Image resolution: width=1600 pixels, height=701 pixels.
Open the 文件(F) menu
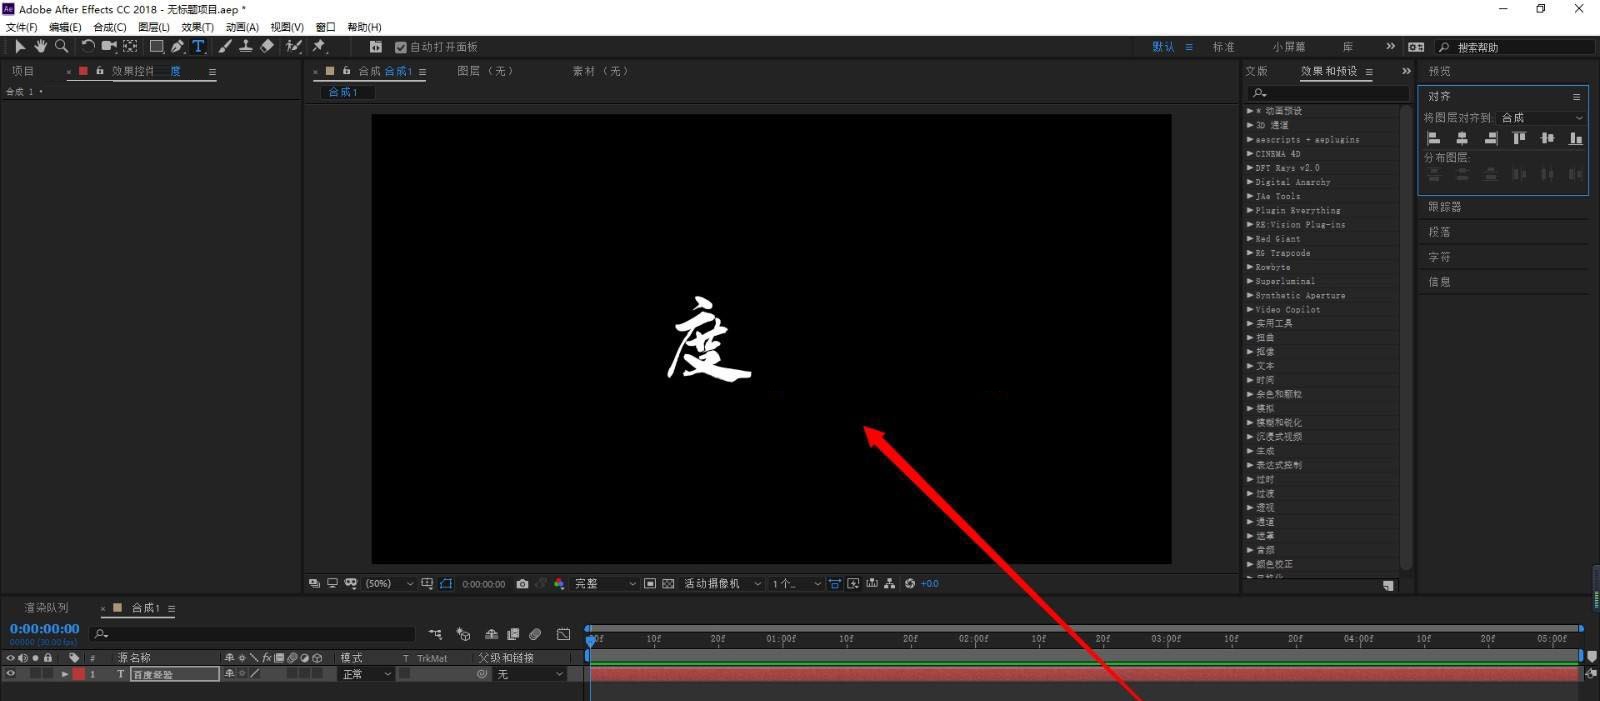coord(21,27)
